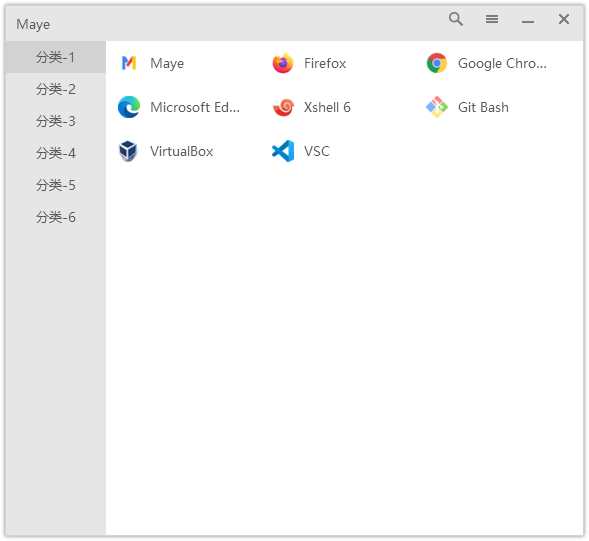Click the VirtualBox cube icon
This screenshot has width=589, height=541.
(x=128, y=151)
